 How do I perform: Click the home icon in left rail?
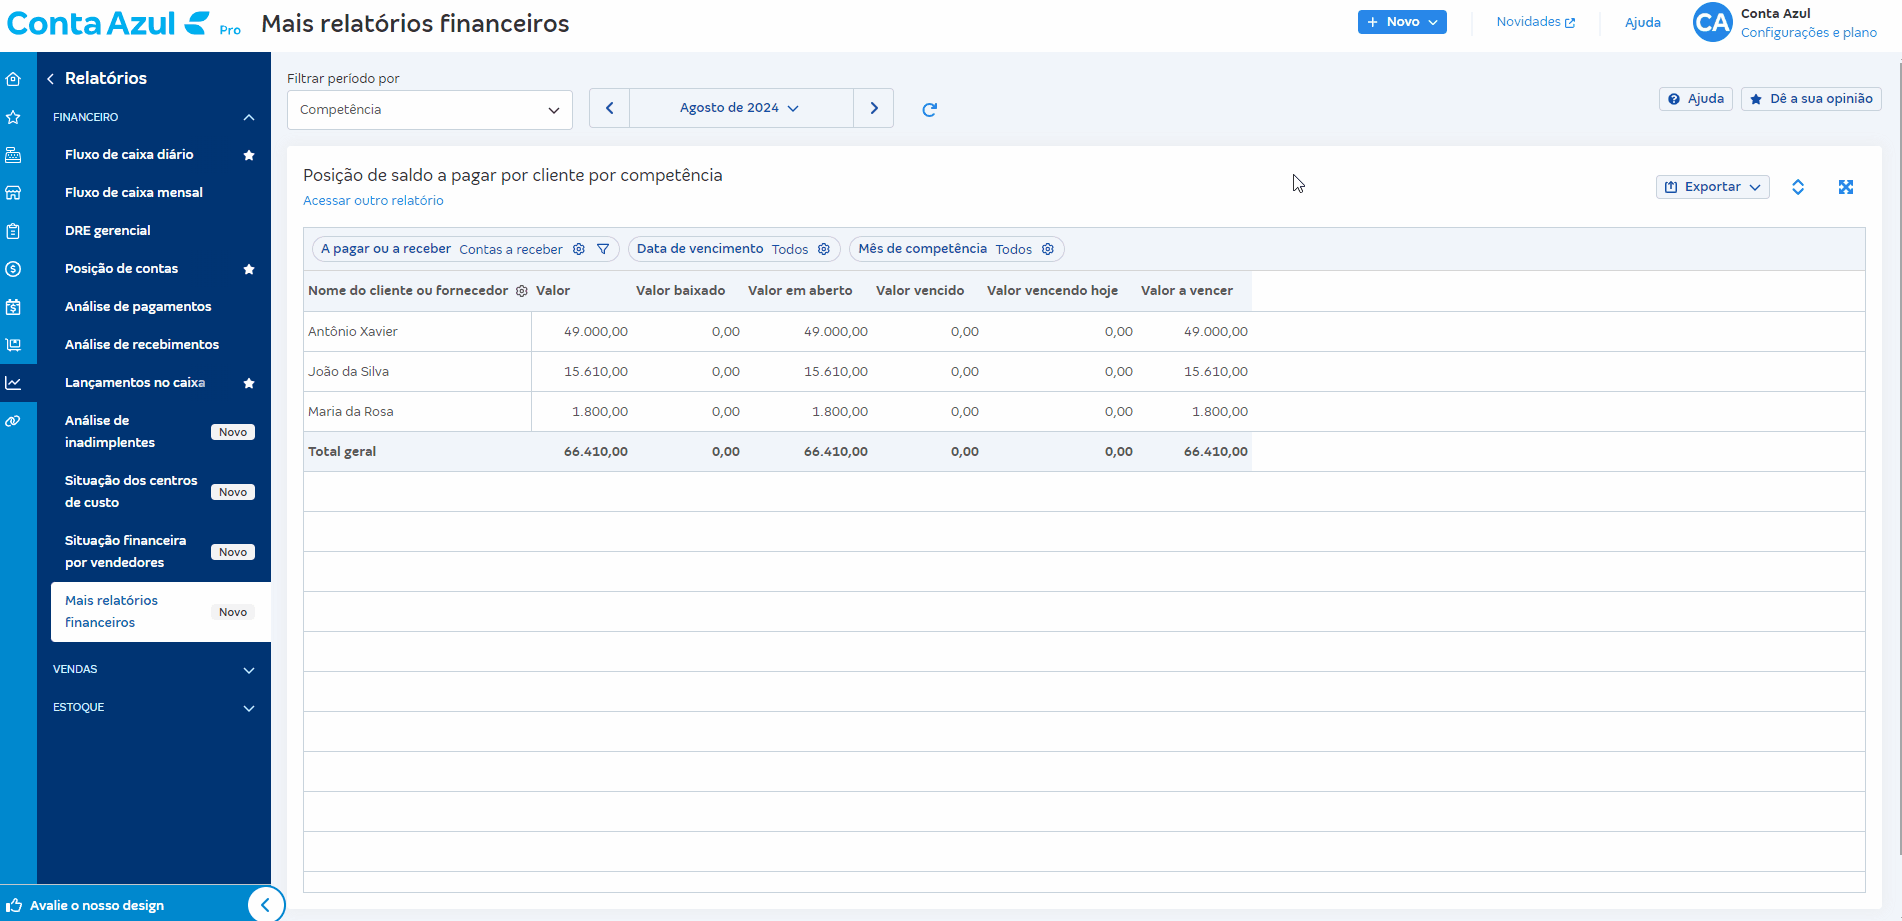click(x=14, y=79)
